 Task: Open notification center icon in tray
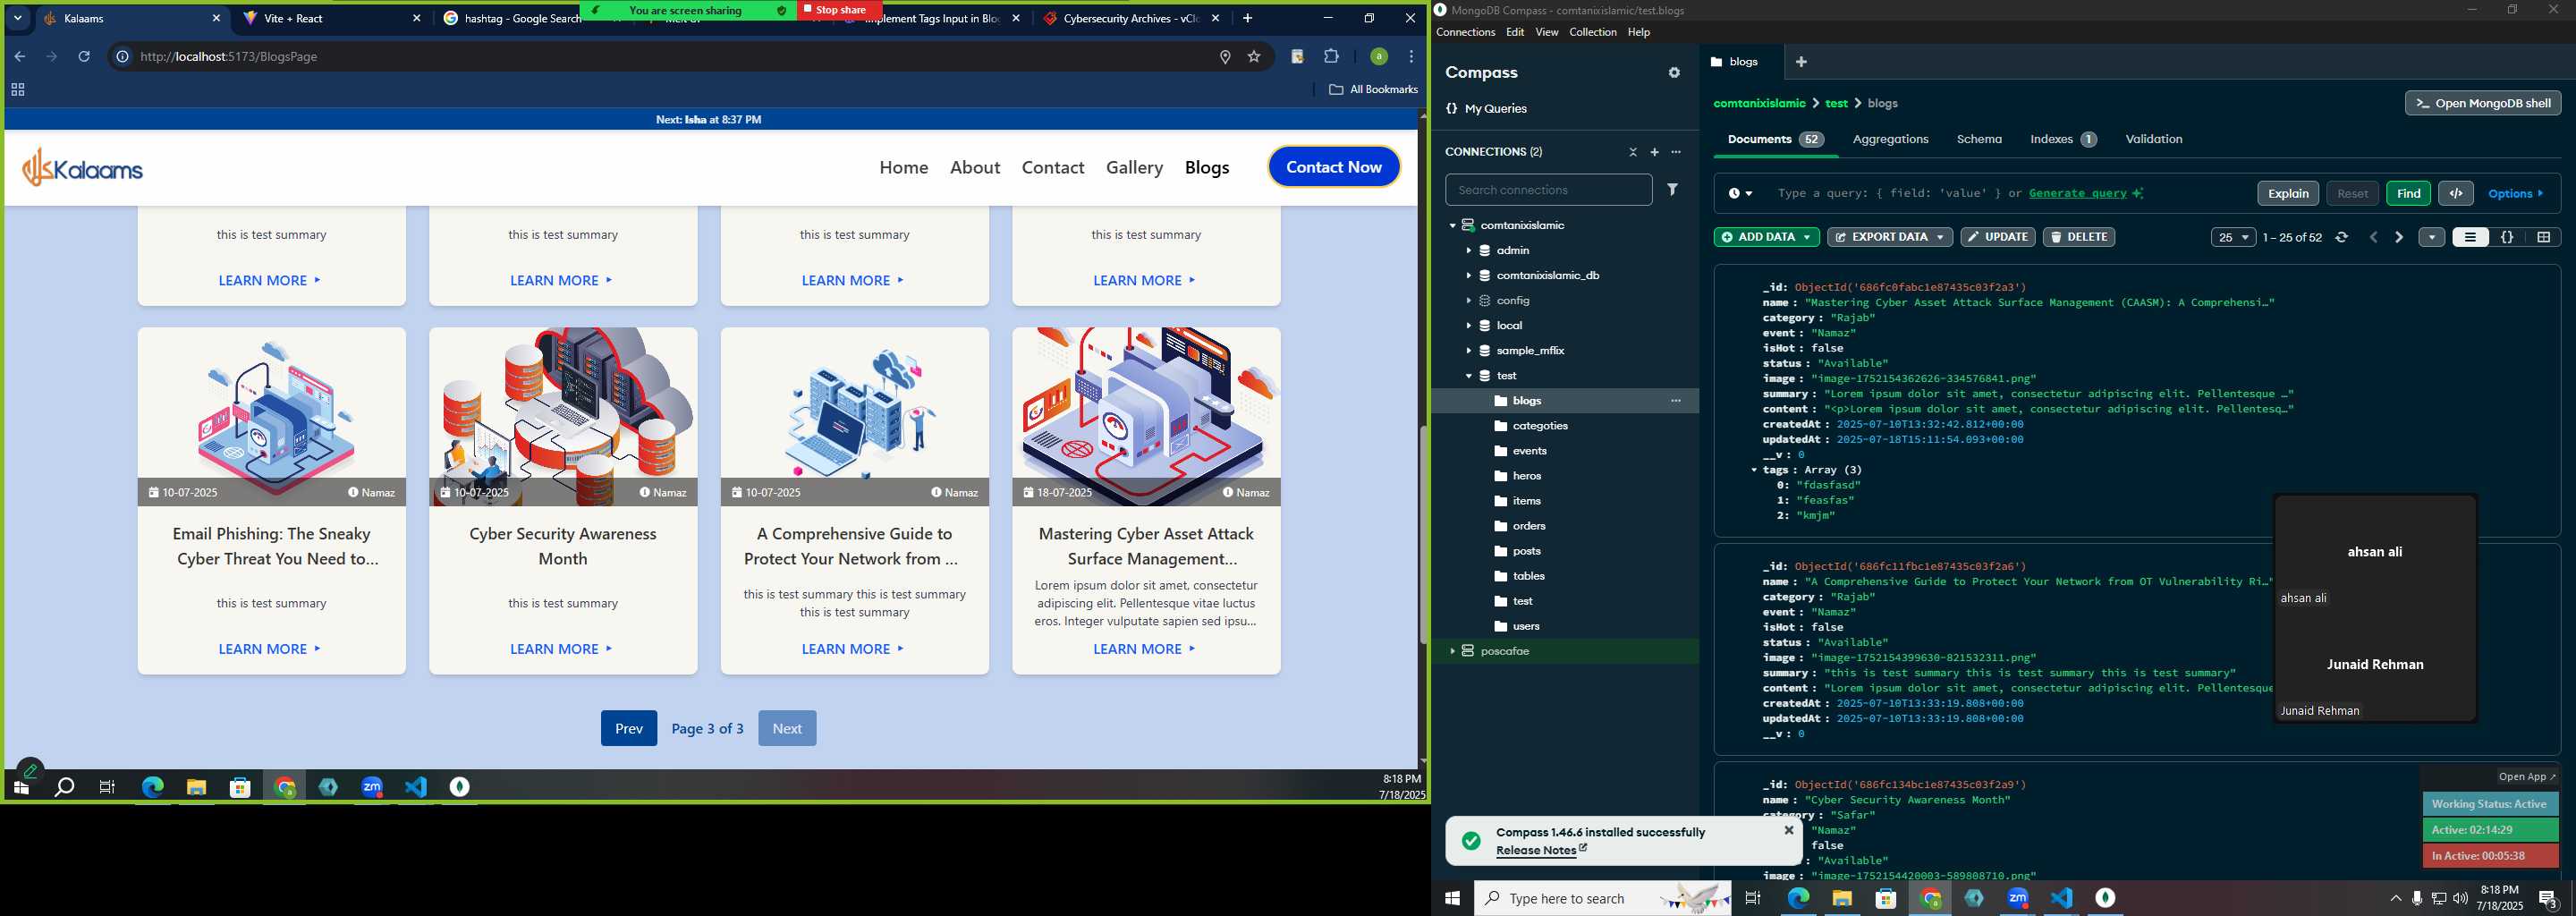tap(2548, 898)
